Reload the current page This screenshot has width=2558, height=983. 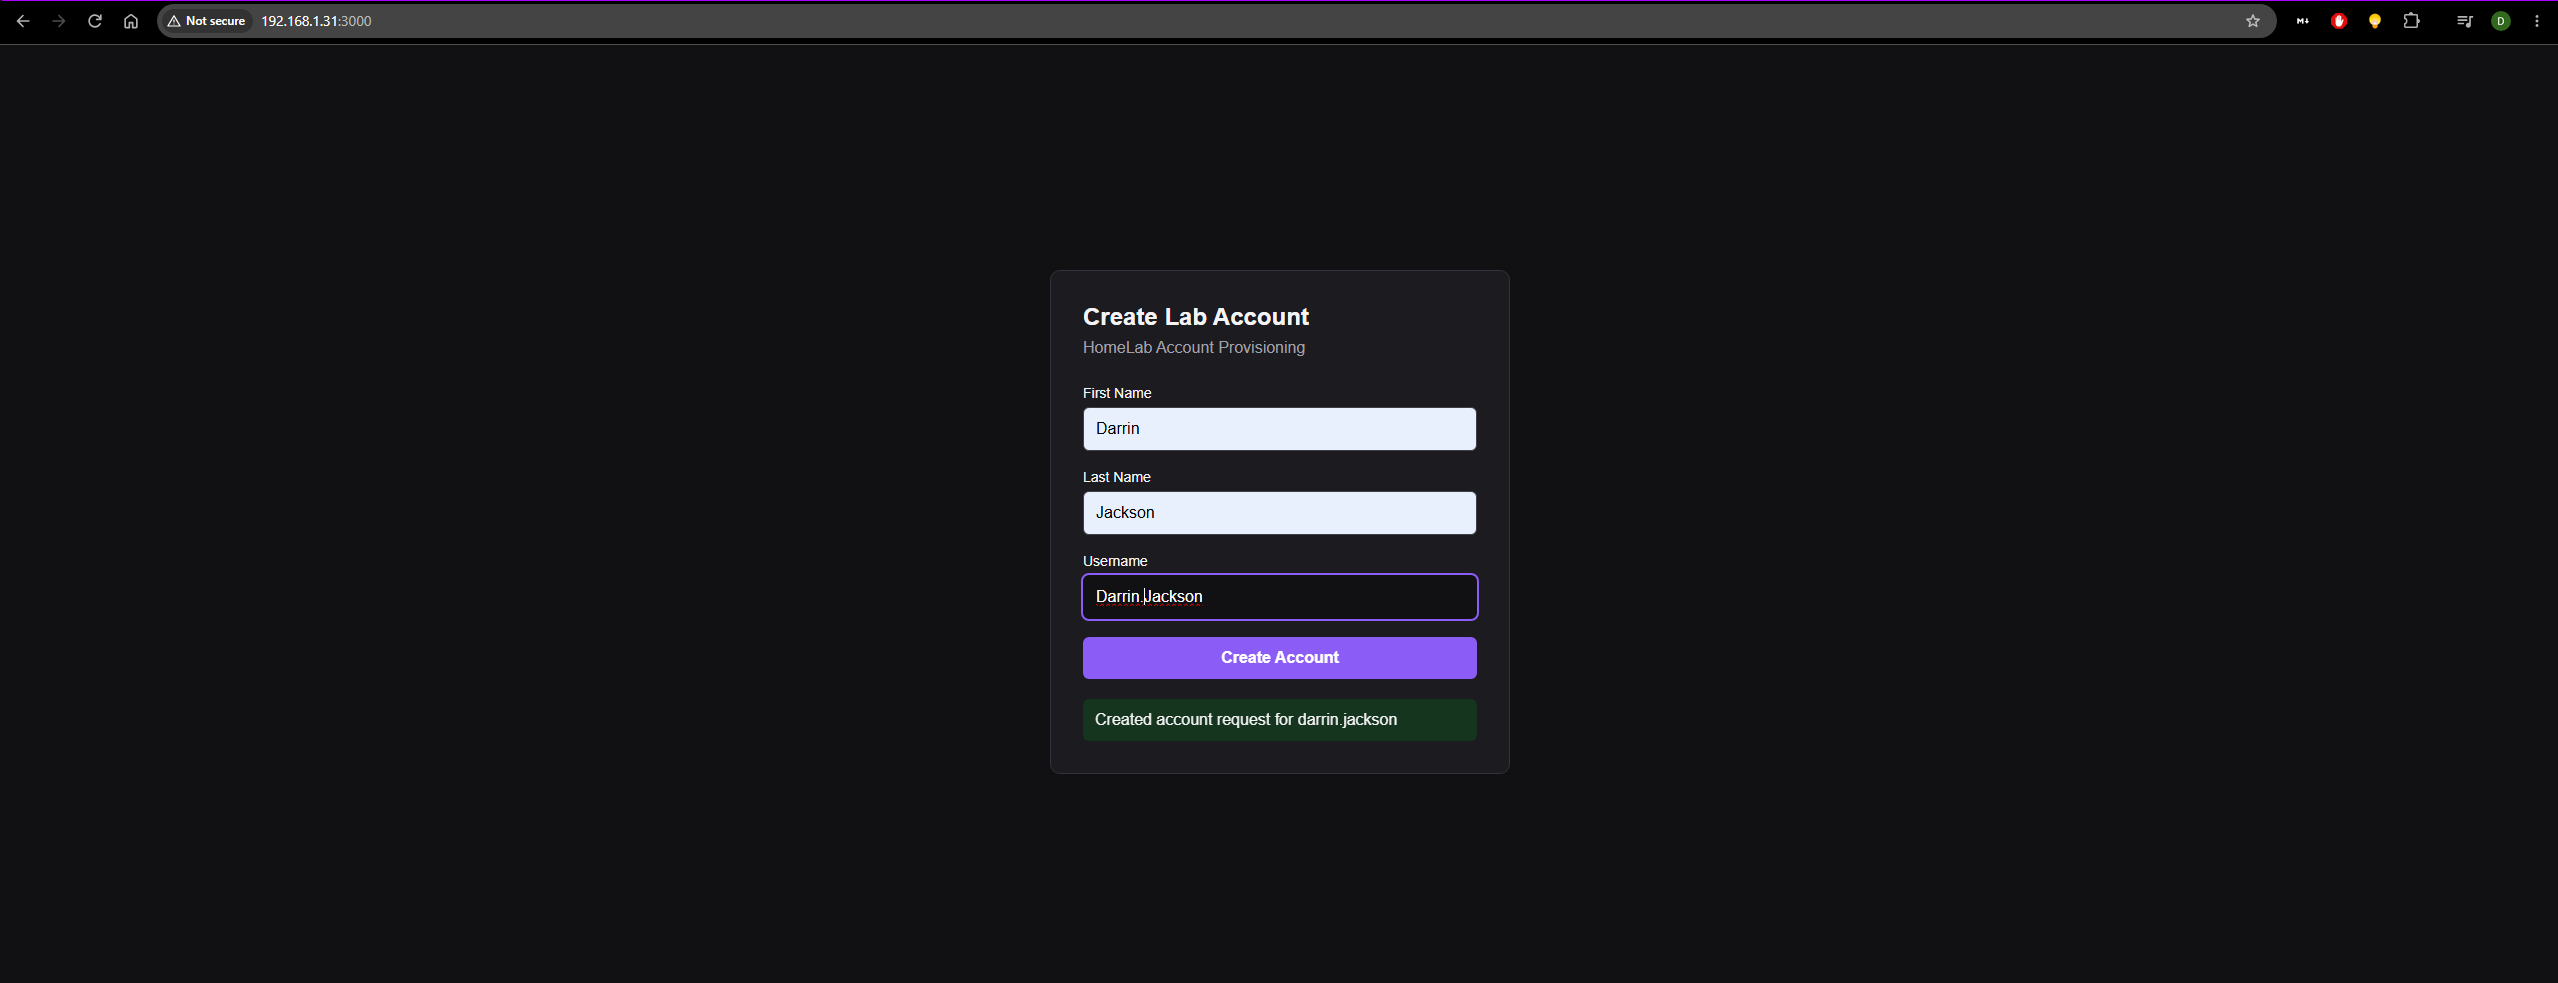tap(95, 21)
